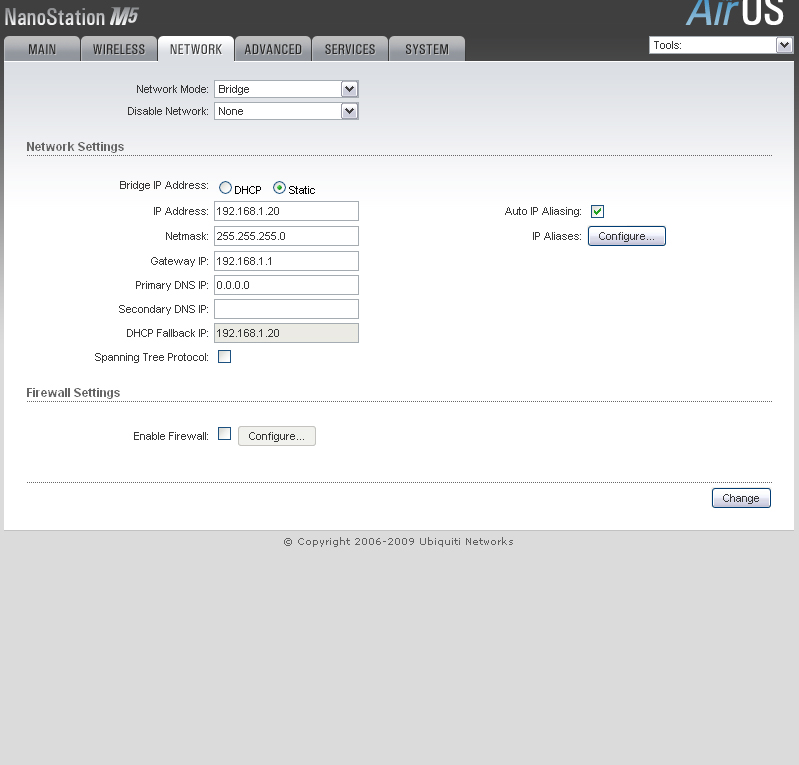Click the NanoStation M5 logo

pos(71,17)
